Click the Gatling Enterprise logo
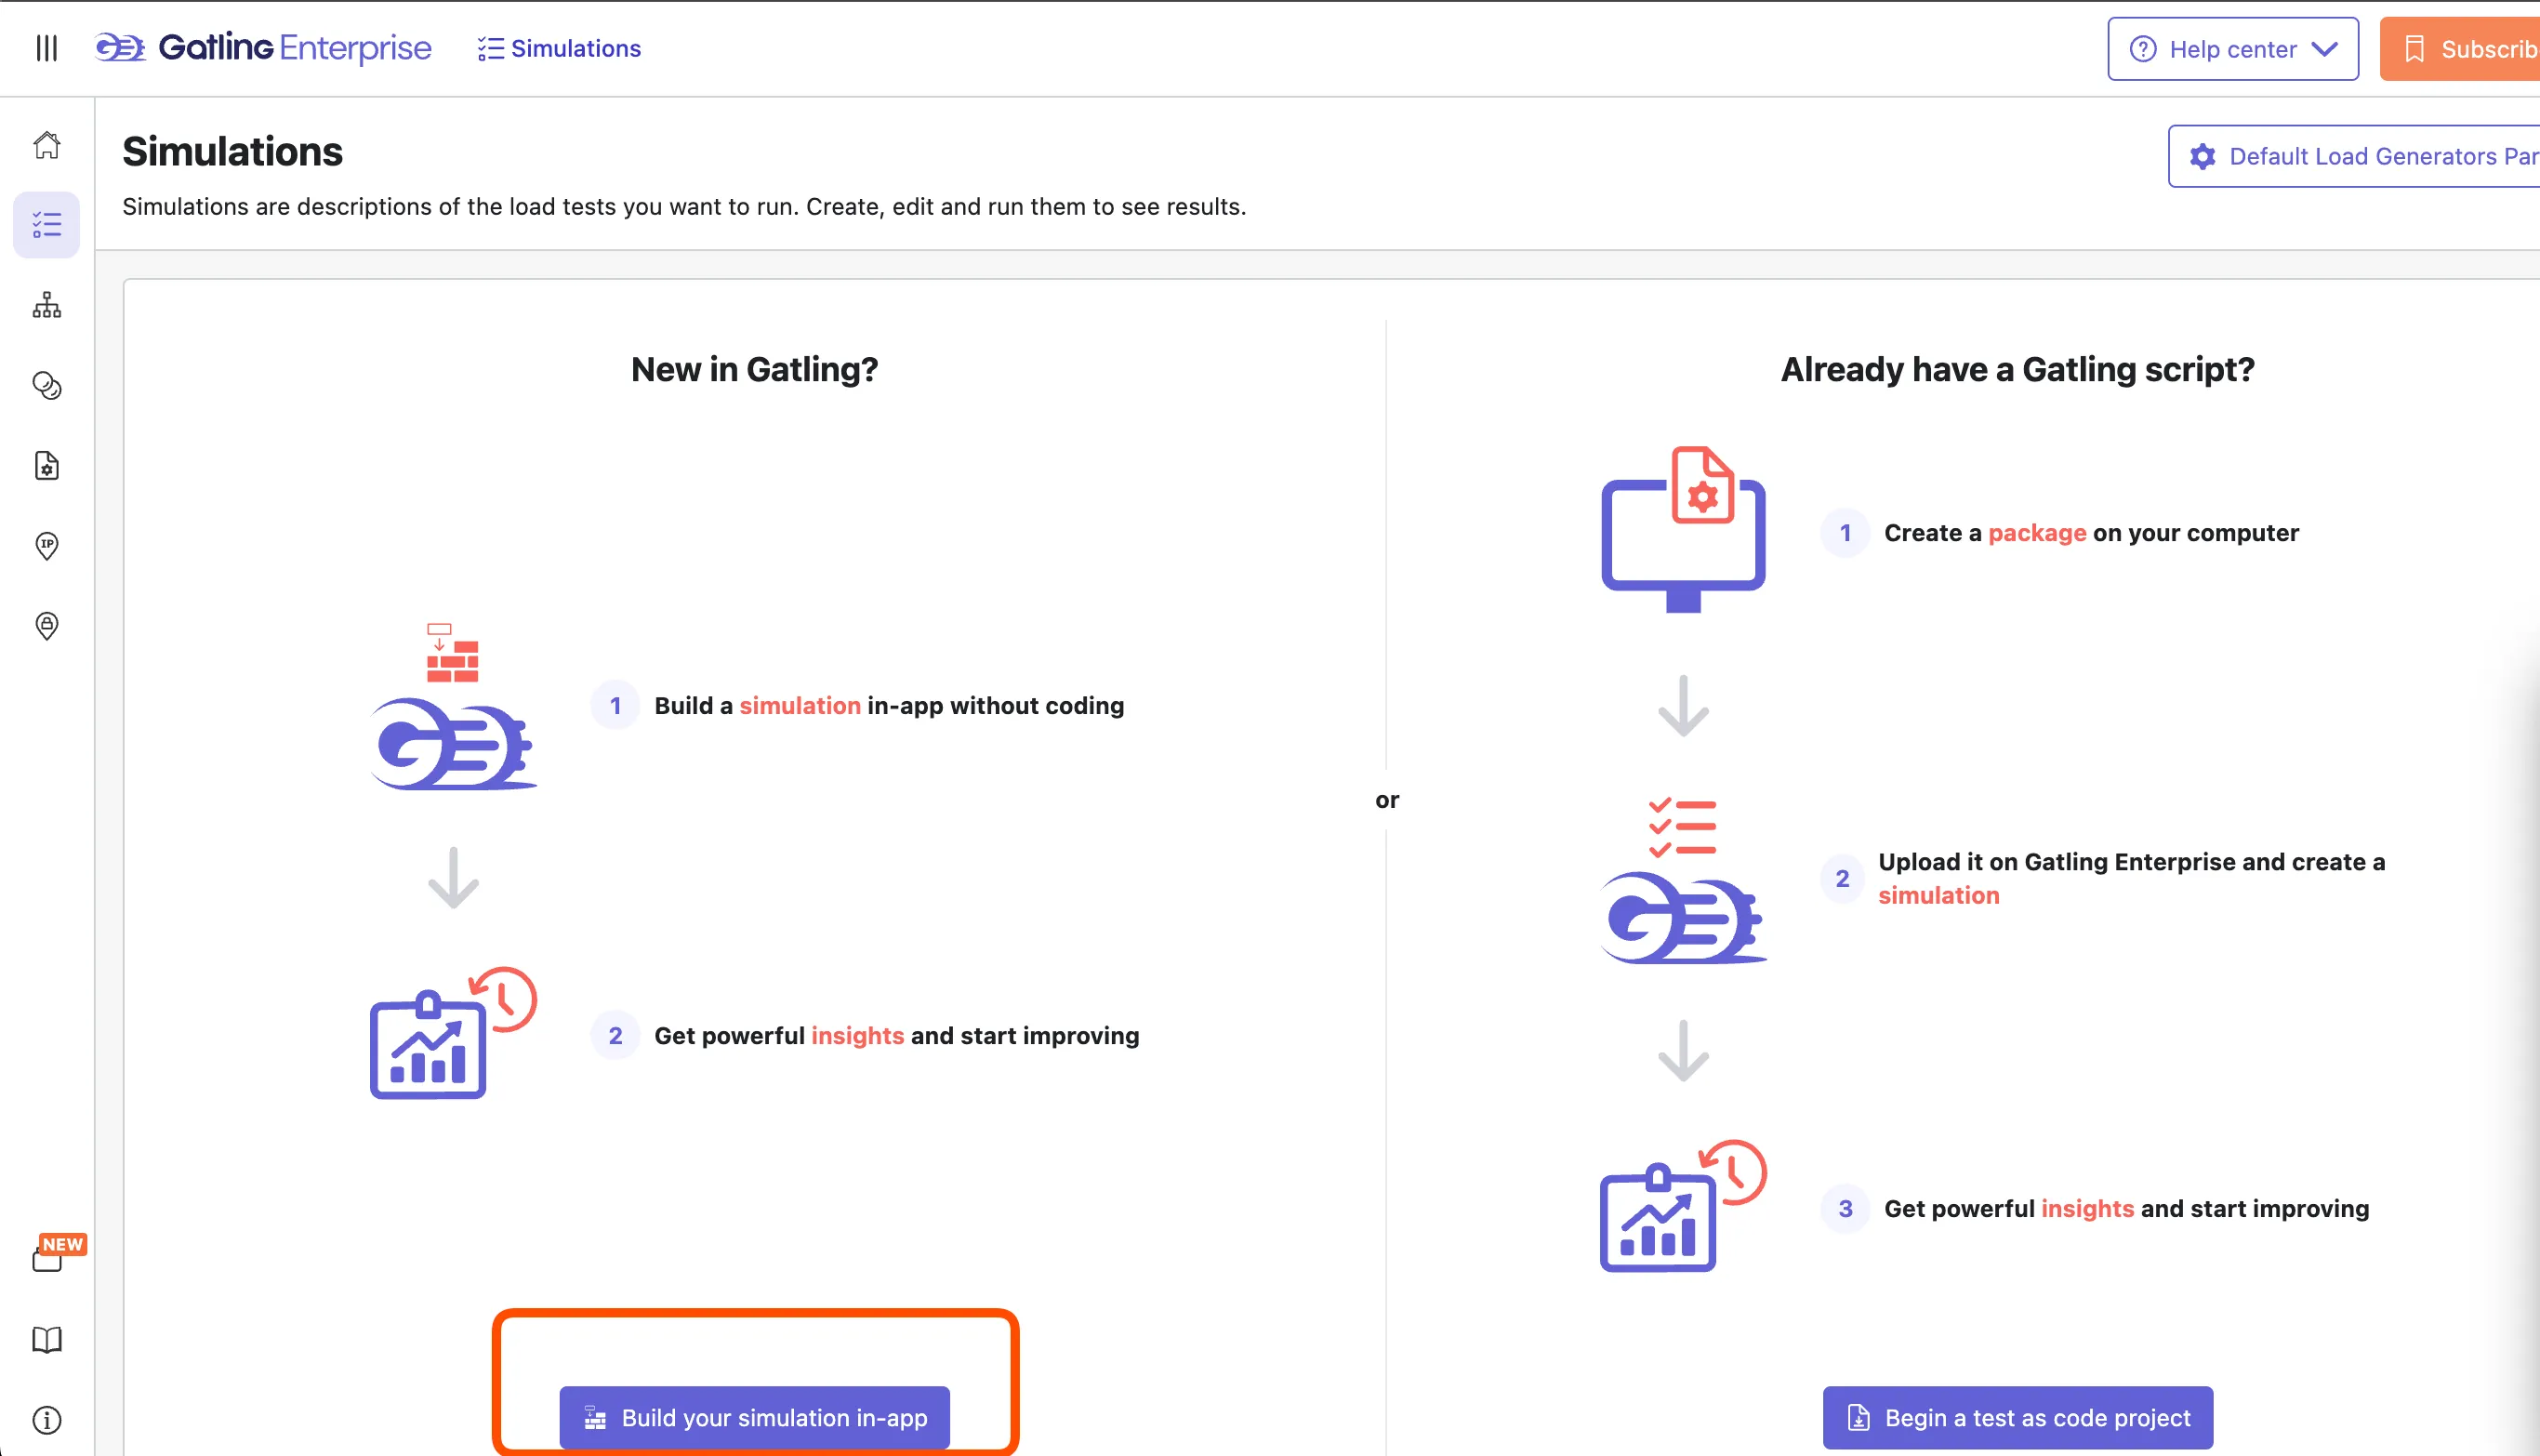 click(264, 48)
